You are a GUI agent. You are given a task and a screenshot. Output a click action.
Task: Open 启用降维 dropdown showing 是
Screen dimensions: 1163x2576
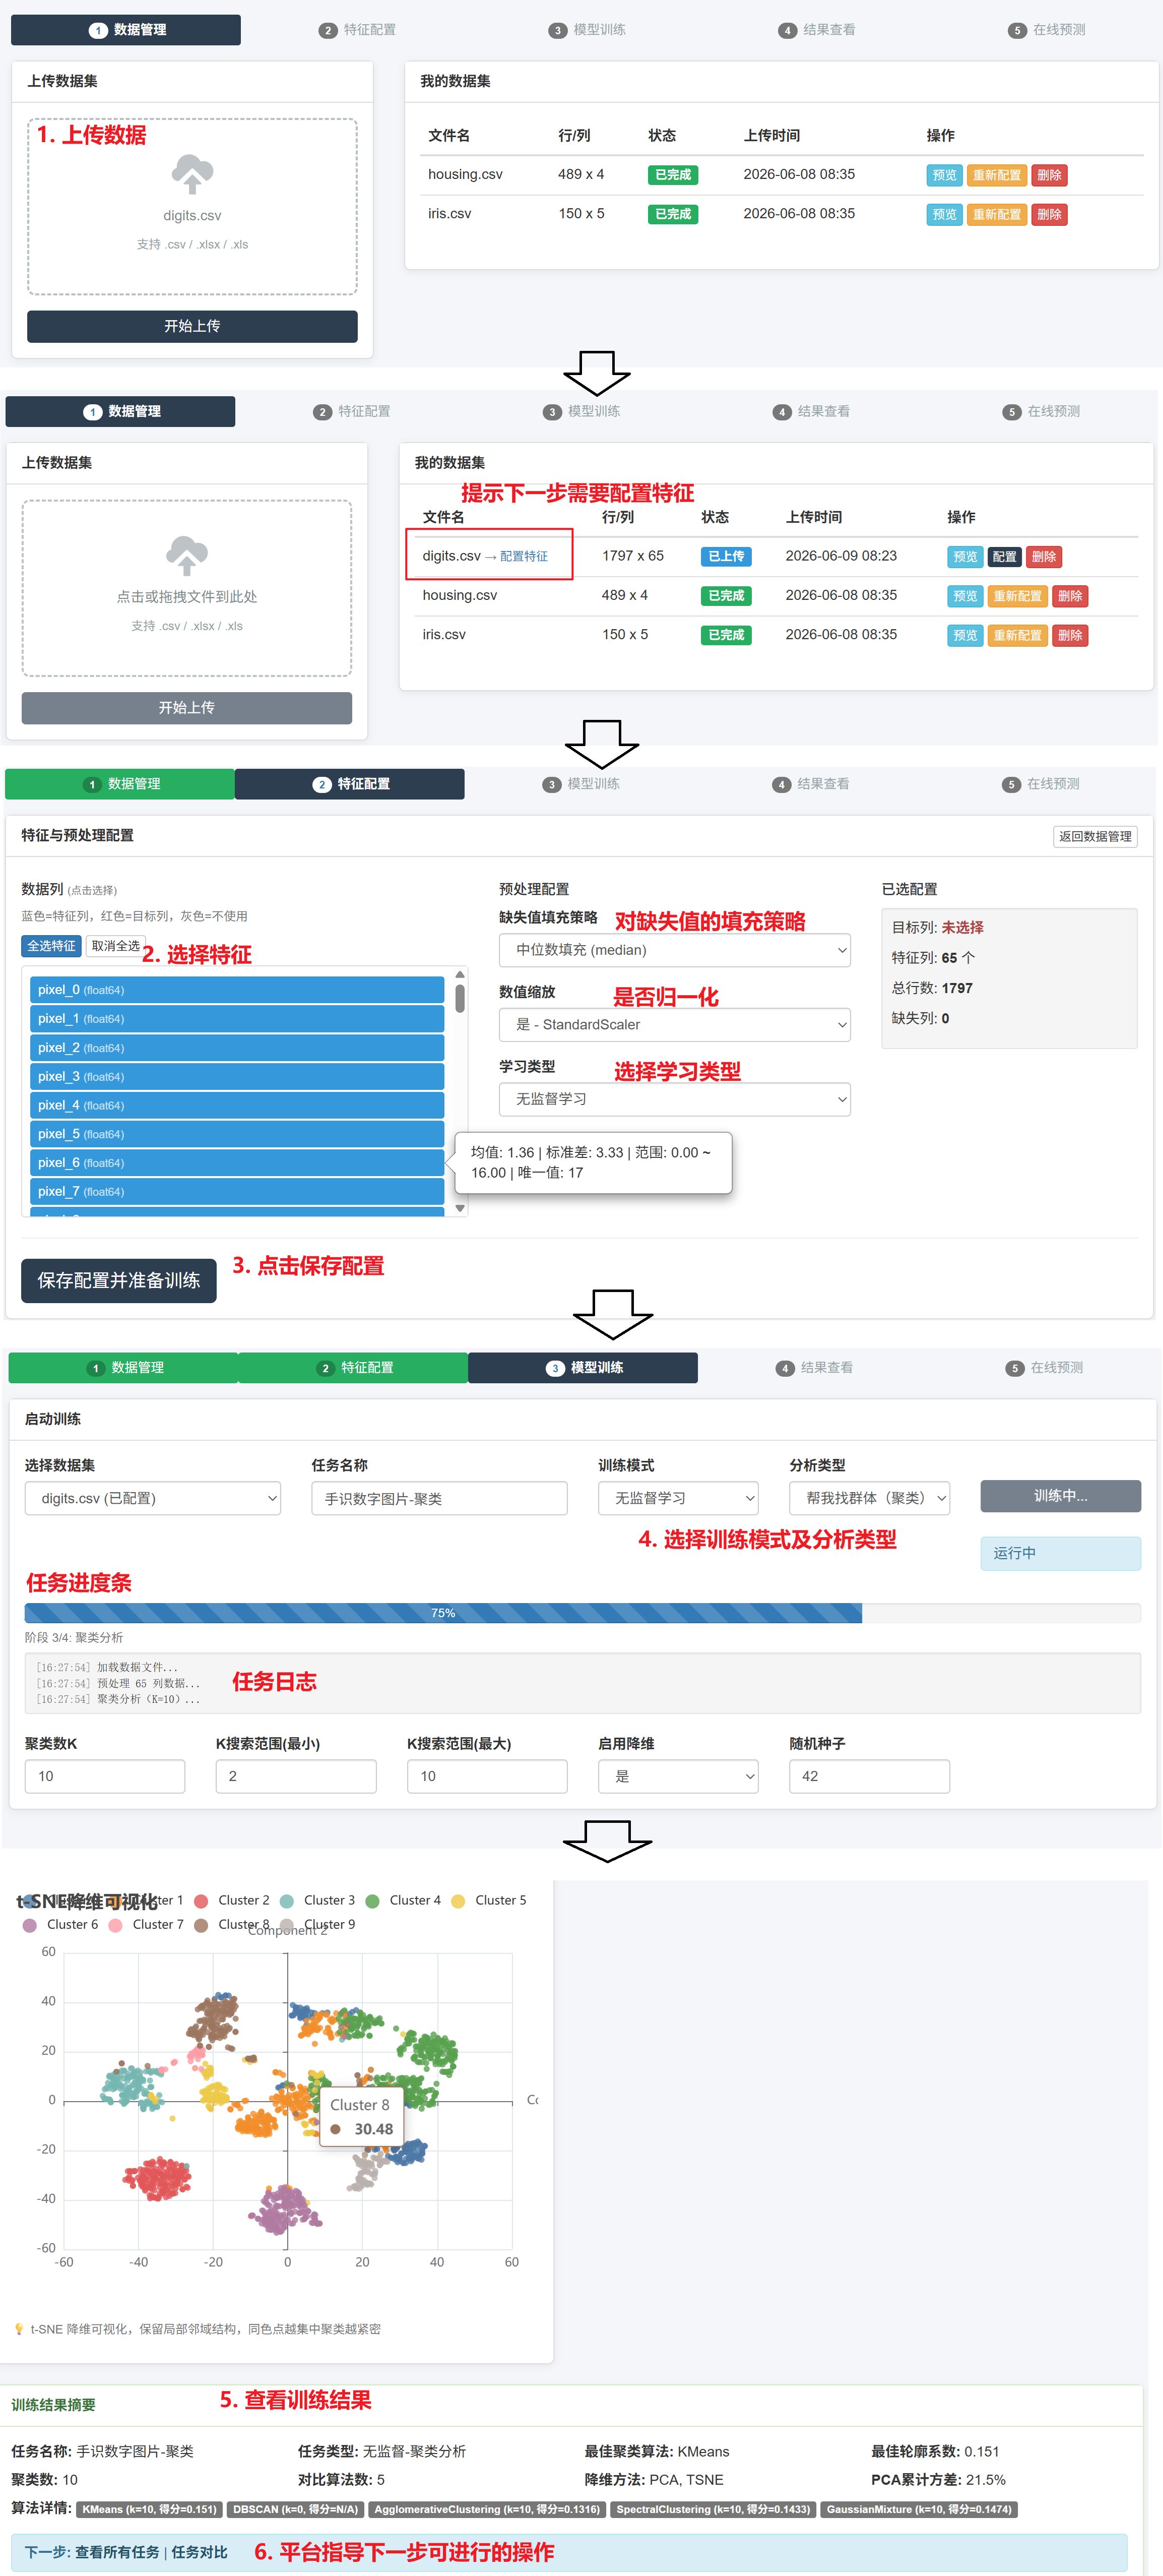click(678, 1776)
